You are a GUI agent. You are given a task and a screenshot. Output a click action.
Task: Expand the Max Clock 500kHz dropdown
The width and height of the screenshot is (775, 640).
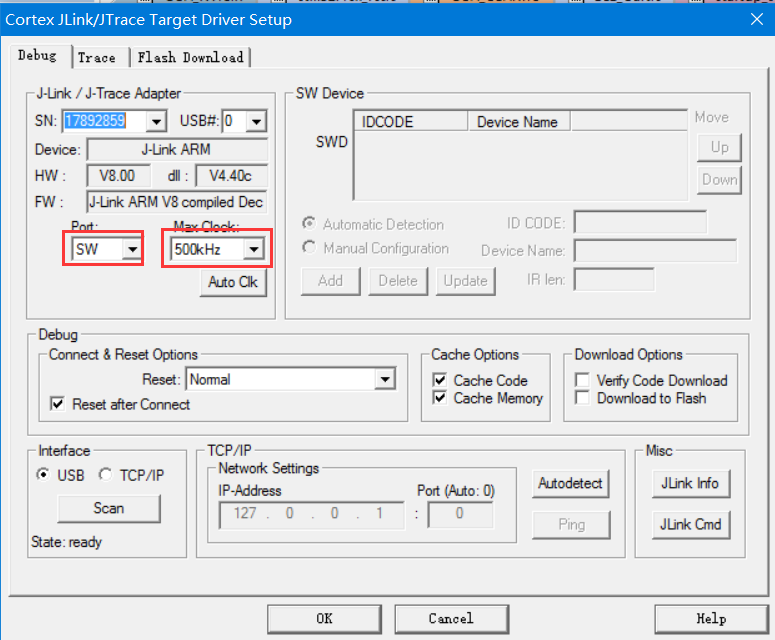(x=254, y=249)
